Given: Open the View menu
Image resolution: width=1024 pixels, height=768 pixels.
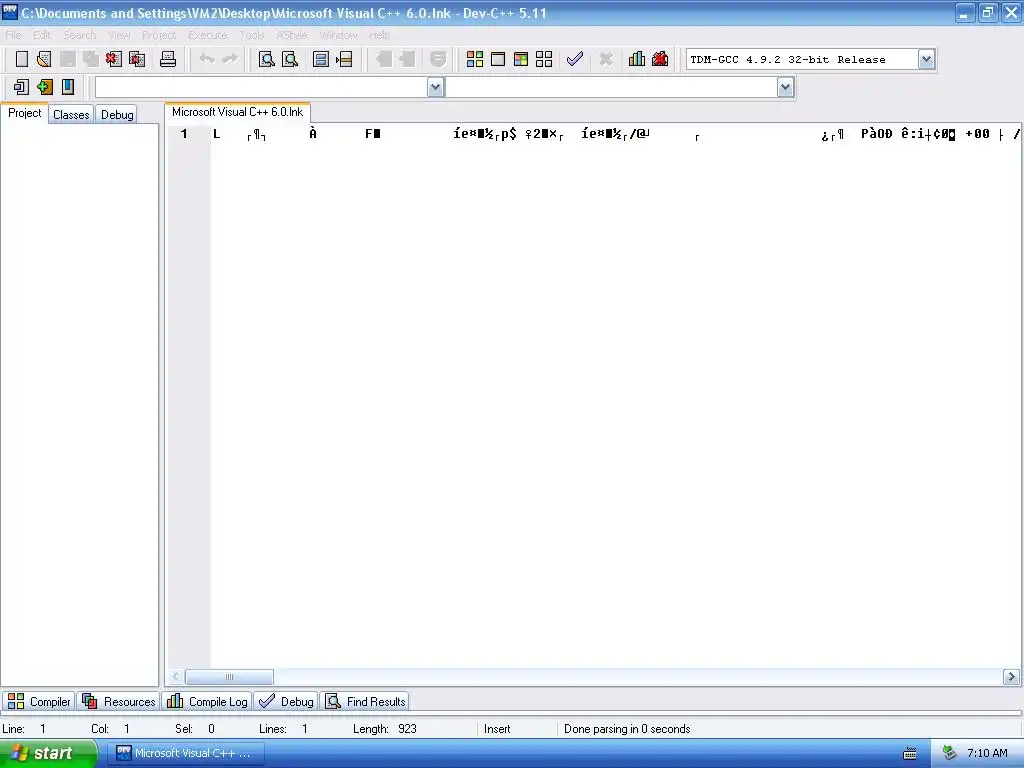Looking at the screenshot, I should click(x=119, y=35).
